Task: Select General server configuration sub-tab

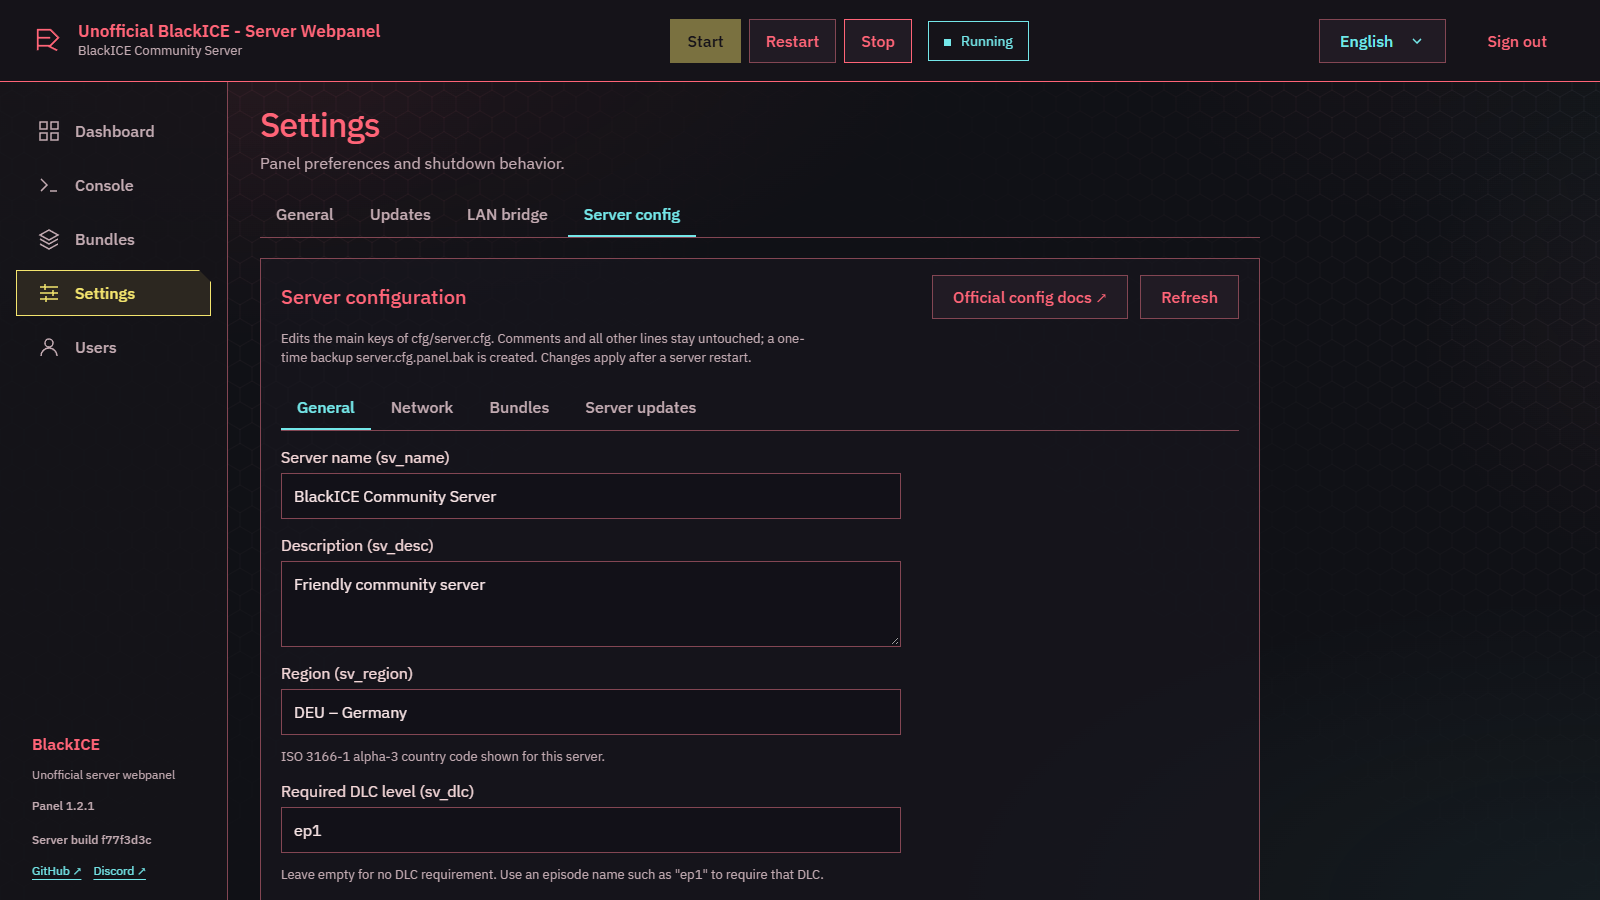Action: (x=326, y=408)
